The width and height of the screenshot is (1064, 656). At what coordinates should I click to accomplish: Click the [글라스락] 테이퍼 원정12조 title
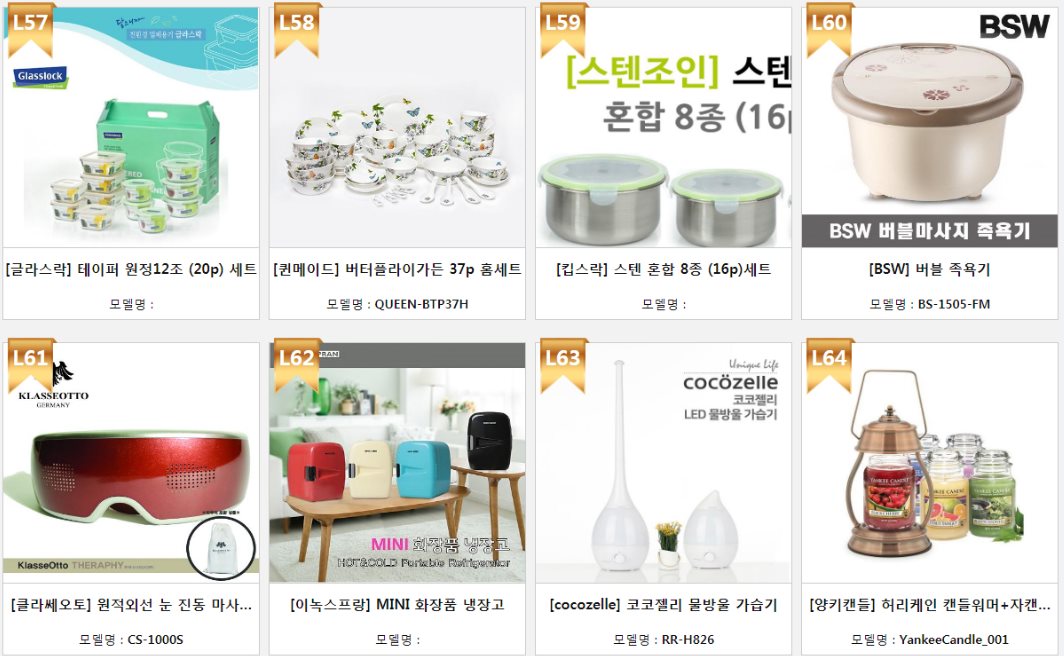131,269
